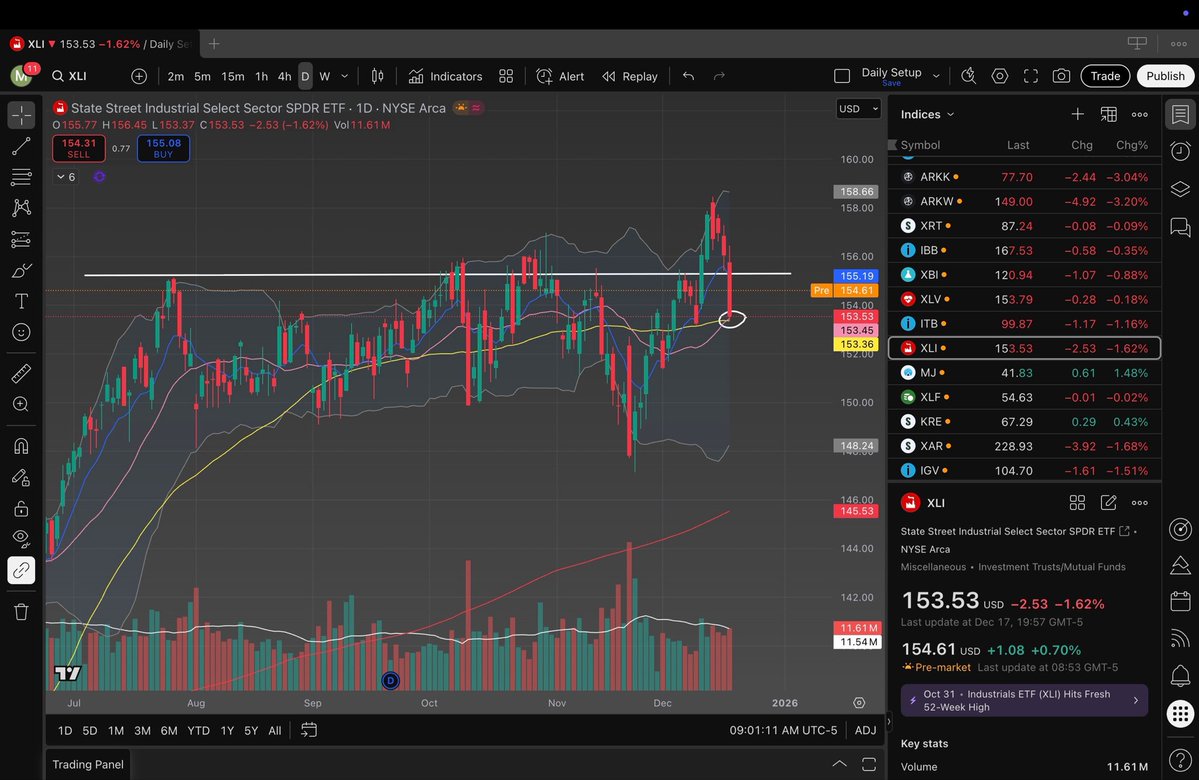Viewport: 1199px width, 780px height.
Task: Switch to 15m timeframe
Action: pyautogui.click(x=232, y=76)
